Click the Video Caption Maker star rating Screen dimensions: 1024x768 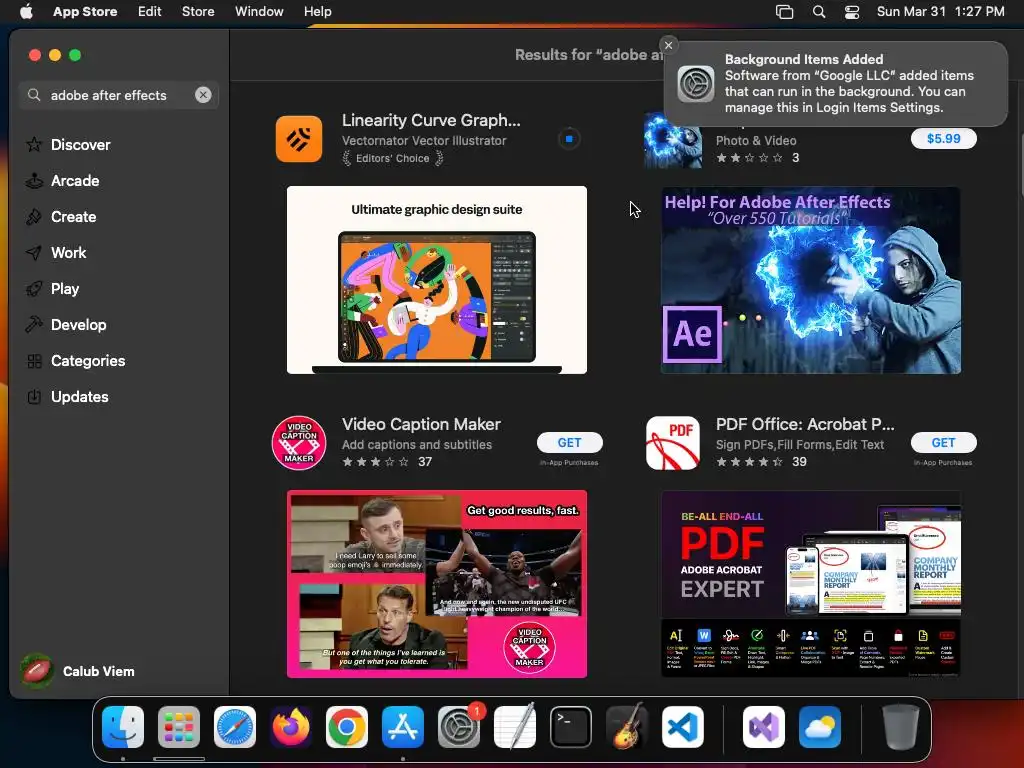coord(376,462)
